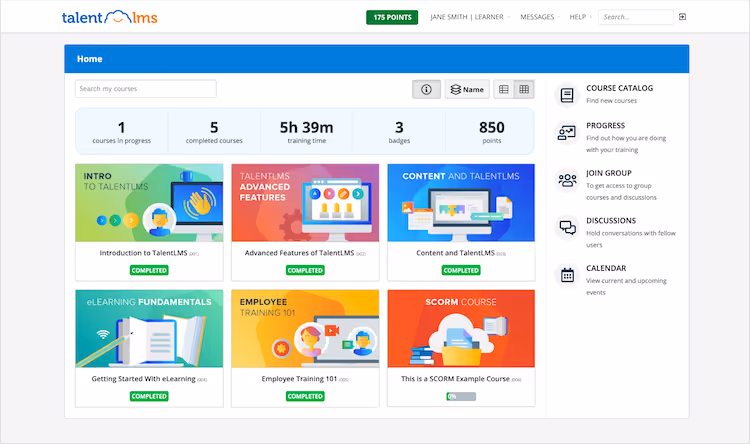Click the TalentLMS logo
This screenshot has width=750, height=444.
(110, 17)
